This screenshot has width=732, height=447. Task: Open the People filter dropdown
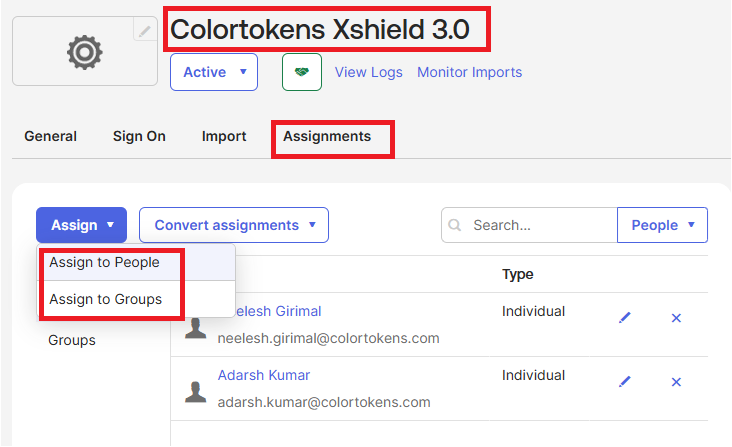662,225
